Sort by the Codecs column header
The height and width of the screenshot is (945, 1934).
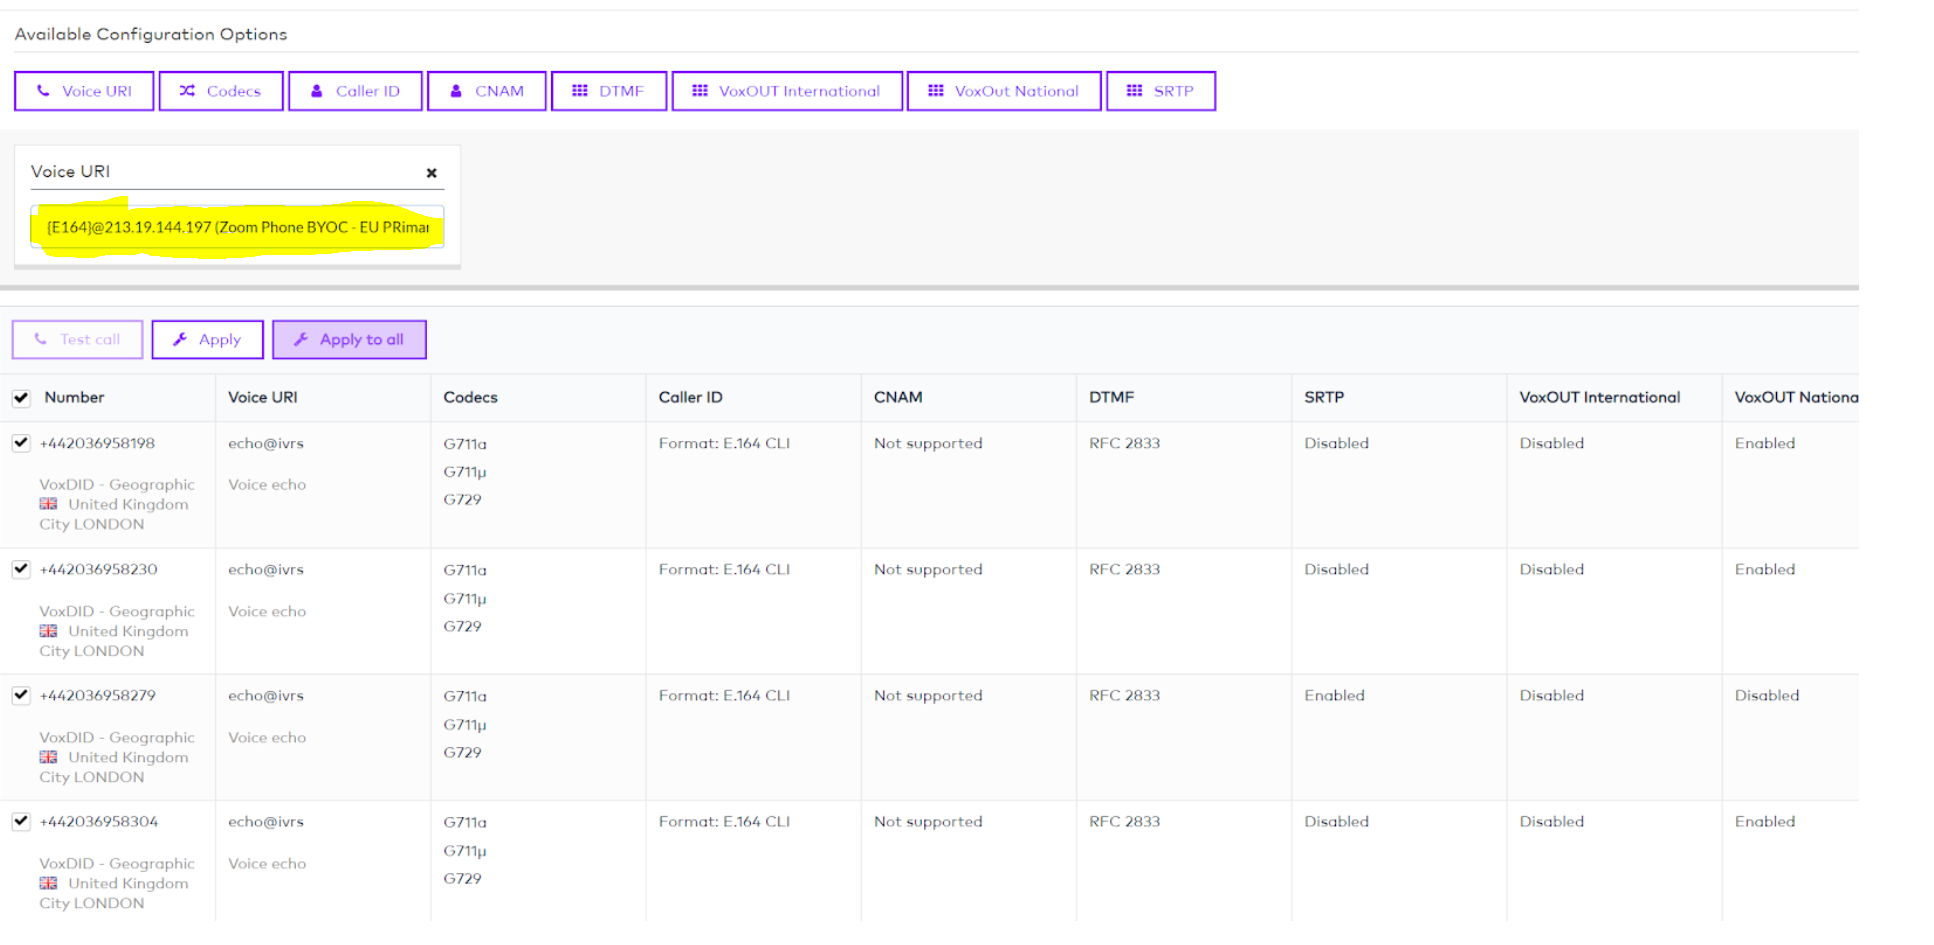[x=470, y=397]
